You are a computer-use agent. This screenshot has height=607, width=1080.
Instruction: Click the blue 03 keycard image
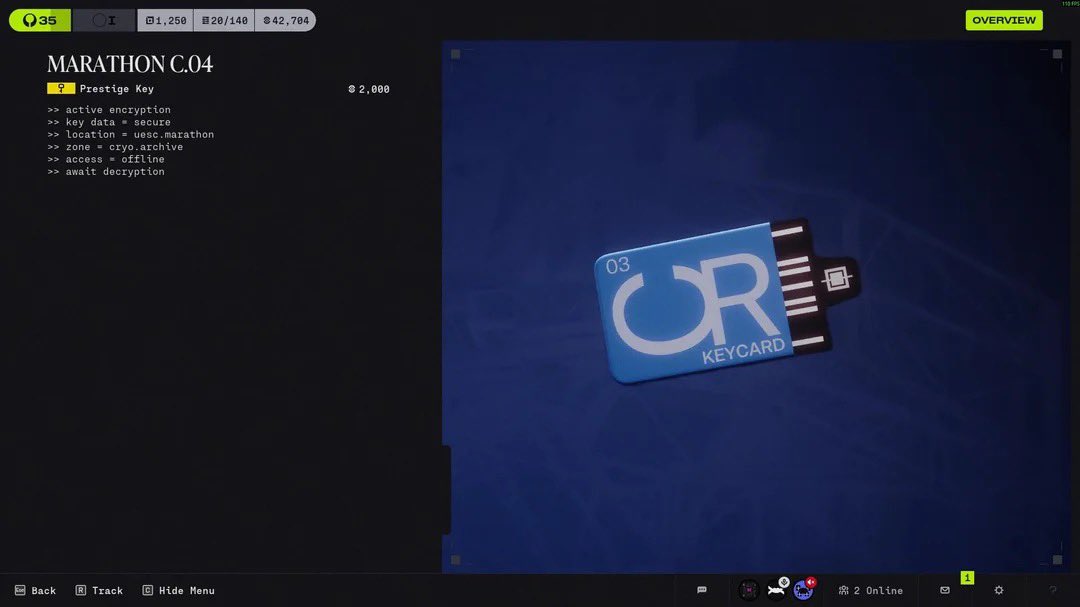(x=726, y=300)
